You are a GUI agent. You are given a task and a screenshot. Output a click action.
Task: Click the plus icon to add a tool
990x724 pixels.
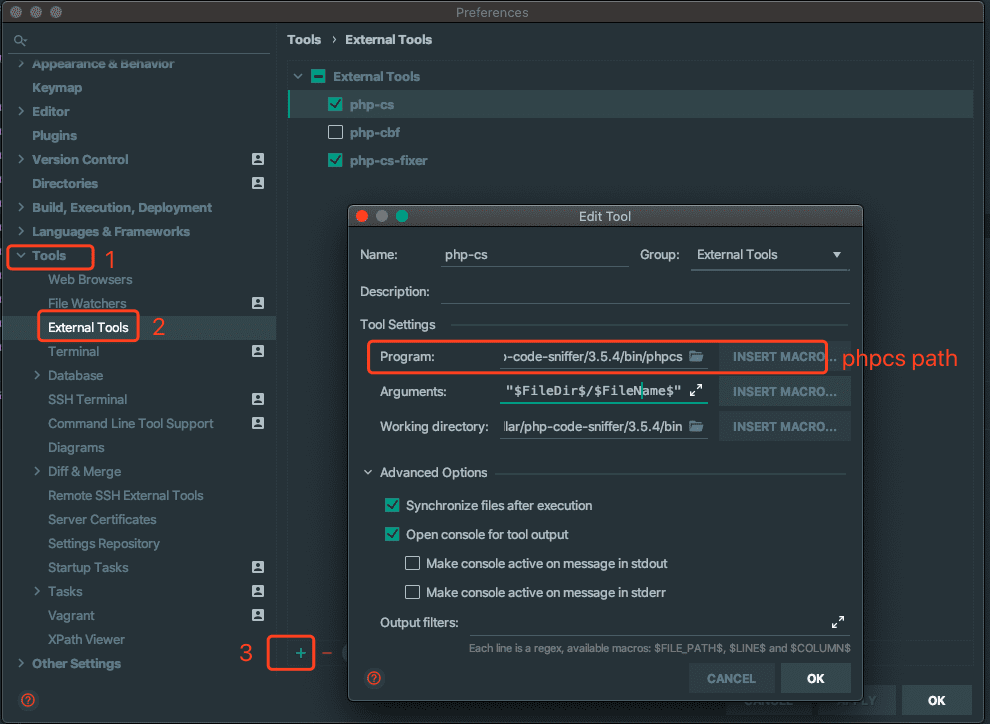point(301,653)
